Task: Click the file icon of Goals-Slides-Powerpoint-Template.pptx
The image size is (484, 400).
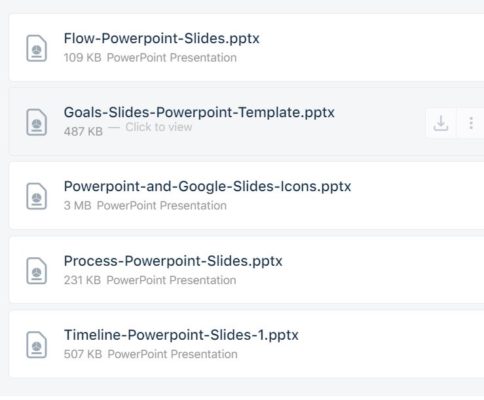Action: point(37,122)
